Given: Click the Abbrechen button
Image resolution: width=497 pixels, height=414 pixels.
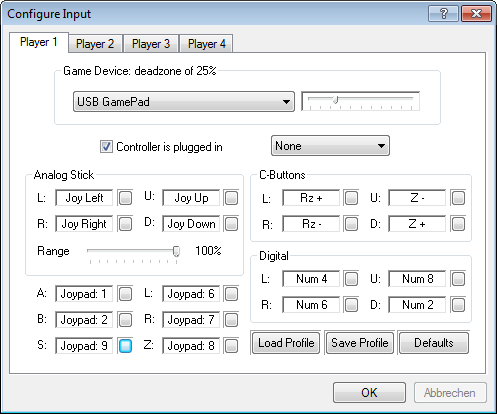Looking at the screenshot, I should coord(450,393).
